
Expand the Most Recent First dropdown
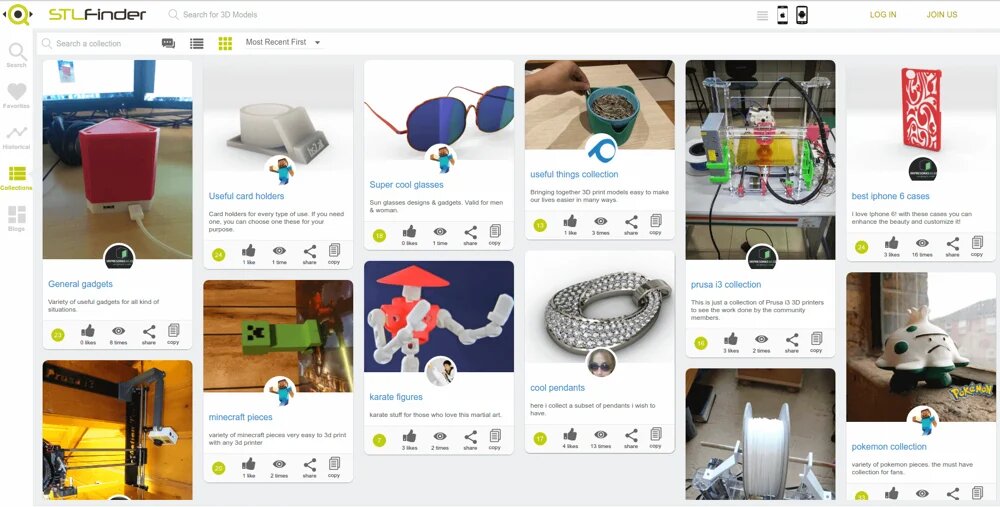point(283,43)
